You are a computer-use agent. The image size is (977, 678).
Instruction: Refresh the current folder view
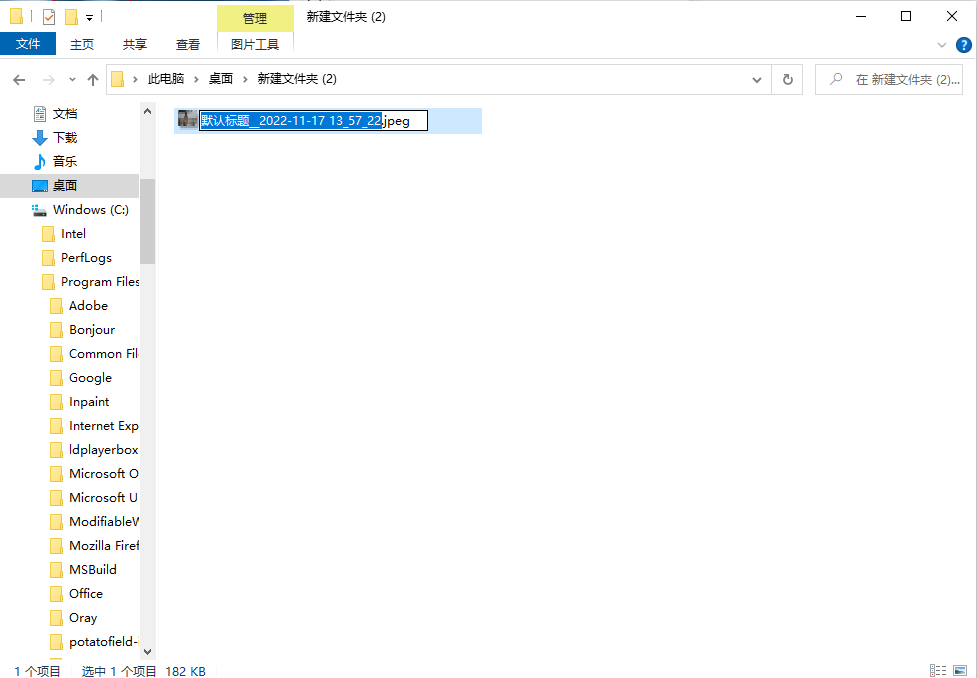788,80
